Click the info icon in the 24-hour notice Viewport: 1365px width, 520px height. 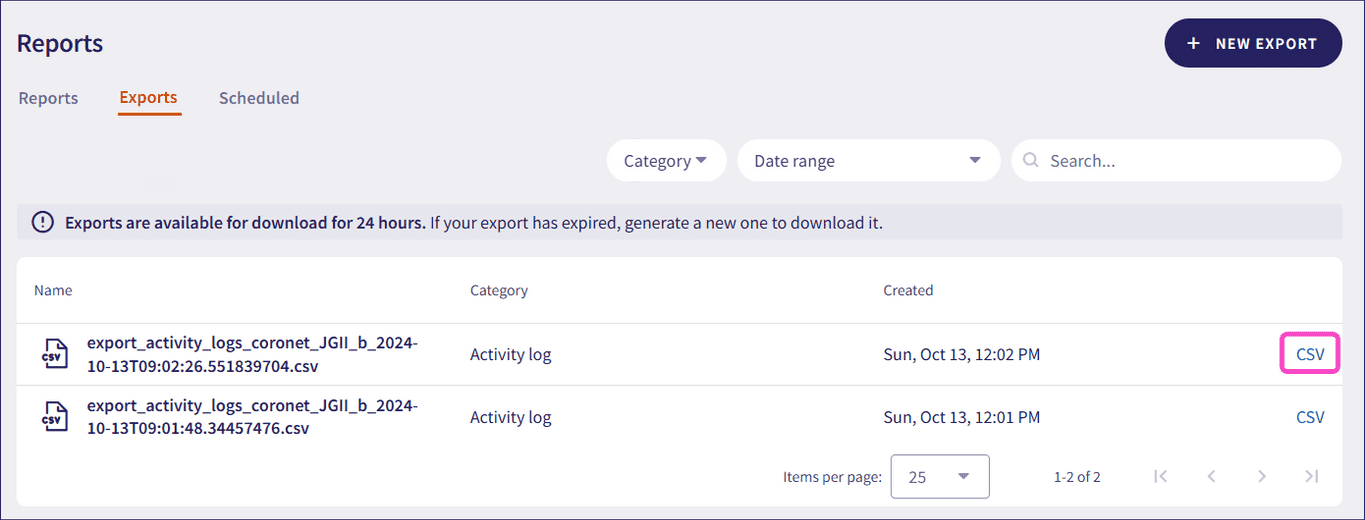pyautogui.click(x=43, y=222)
